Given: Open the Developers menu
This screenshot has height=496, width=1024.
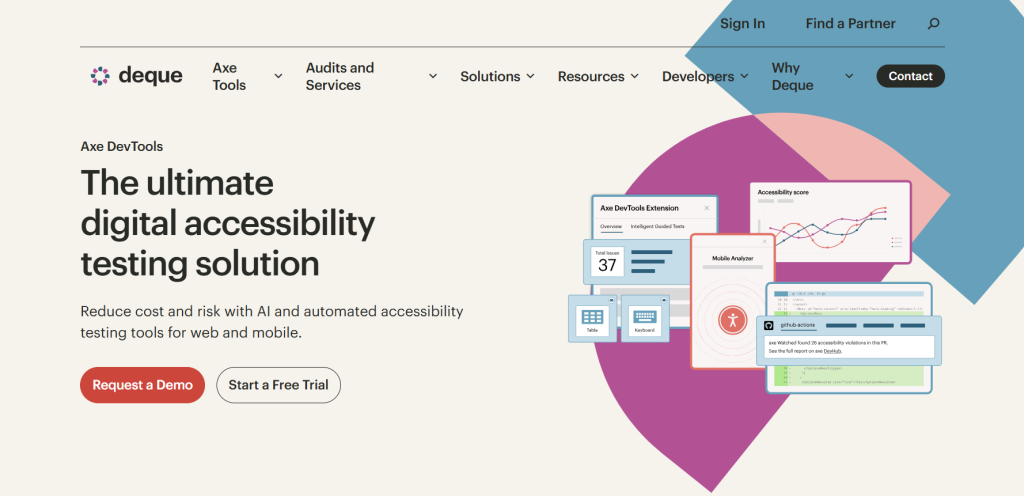Looking at the screenshot, I should 698,76.
